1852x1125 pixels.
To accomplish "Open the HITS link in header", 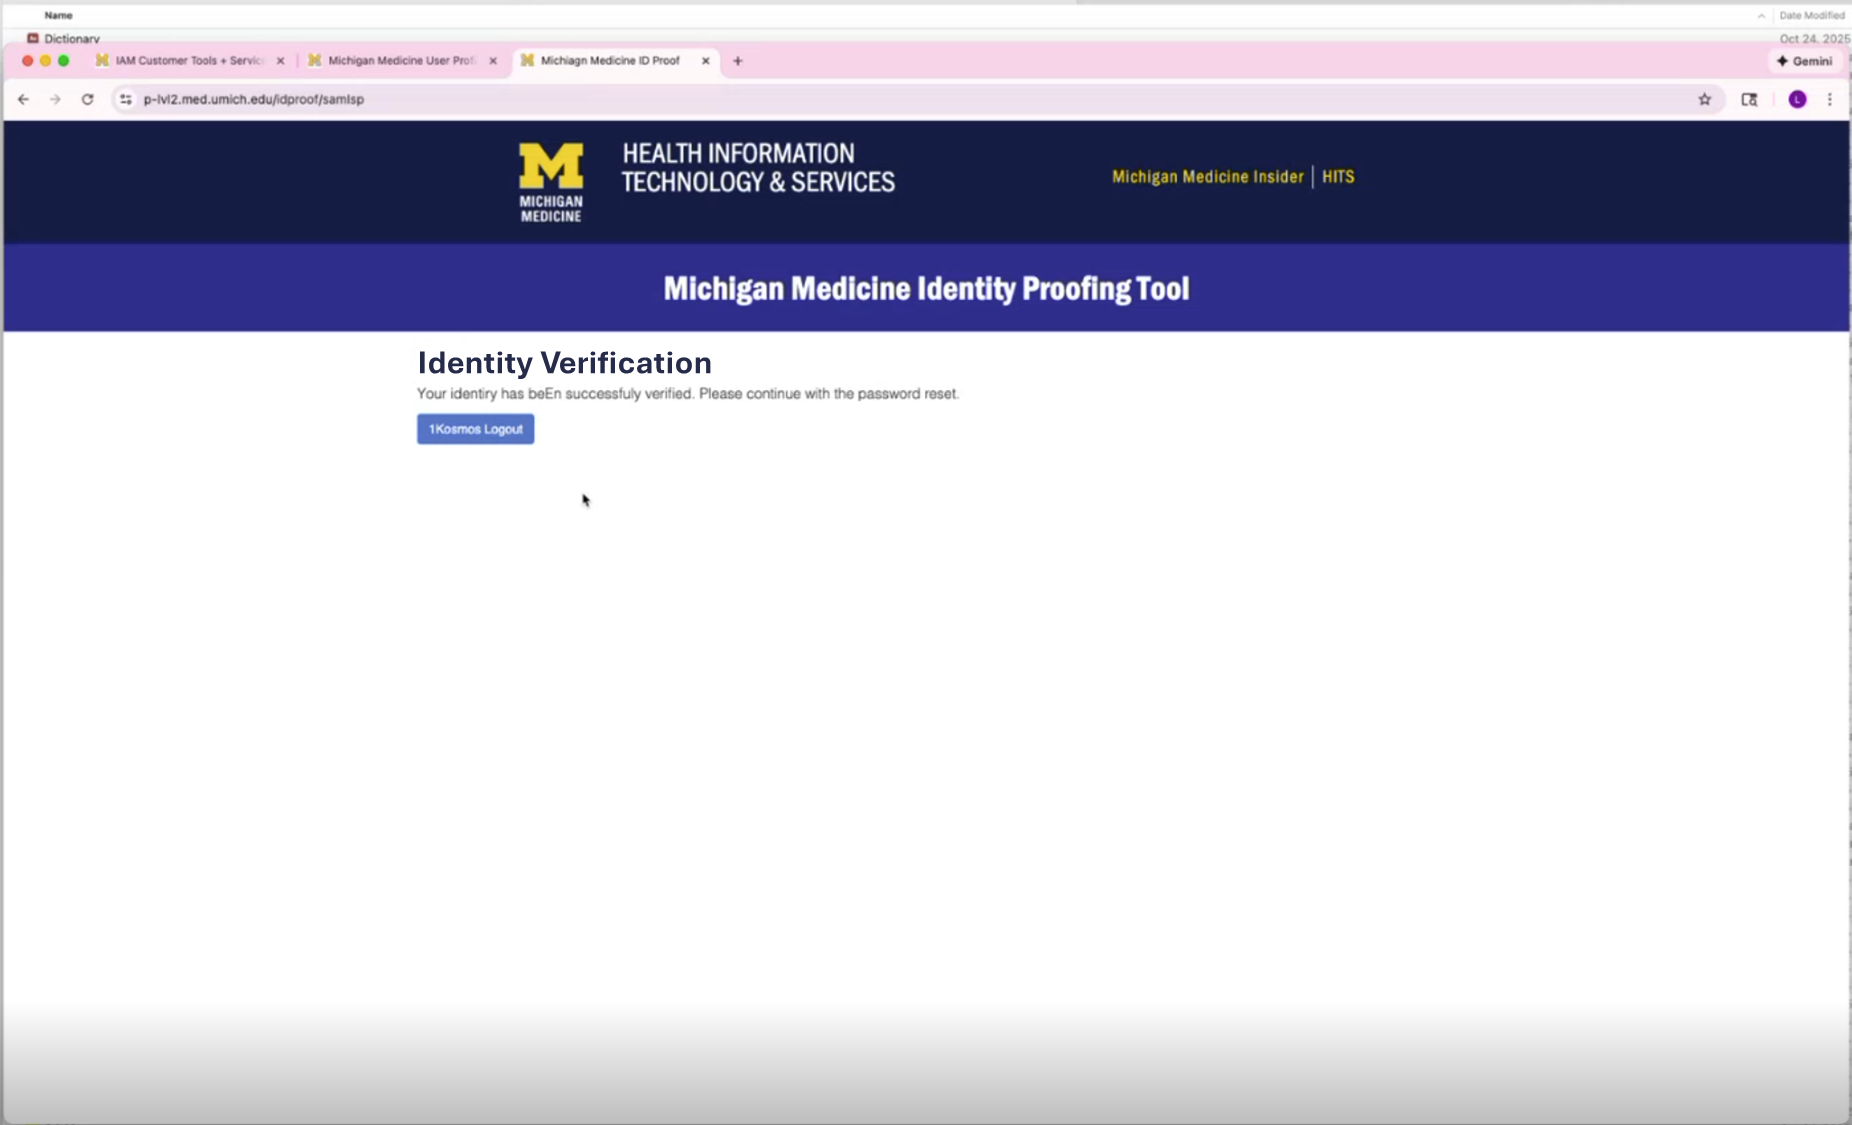I will click(1338, 177).
